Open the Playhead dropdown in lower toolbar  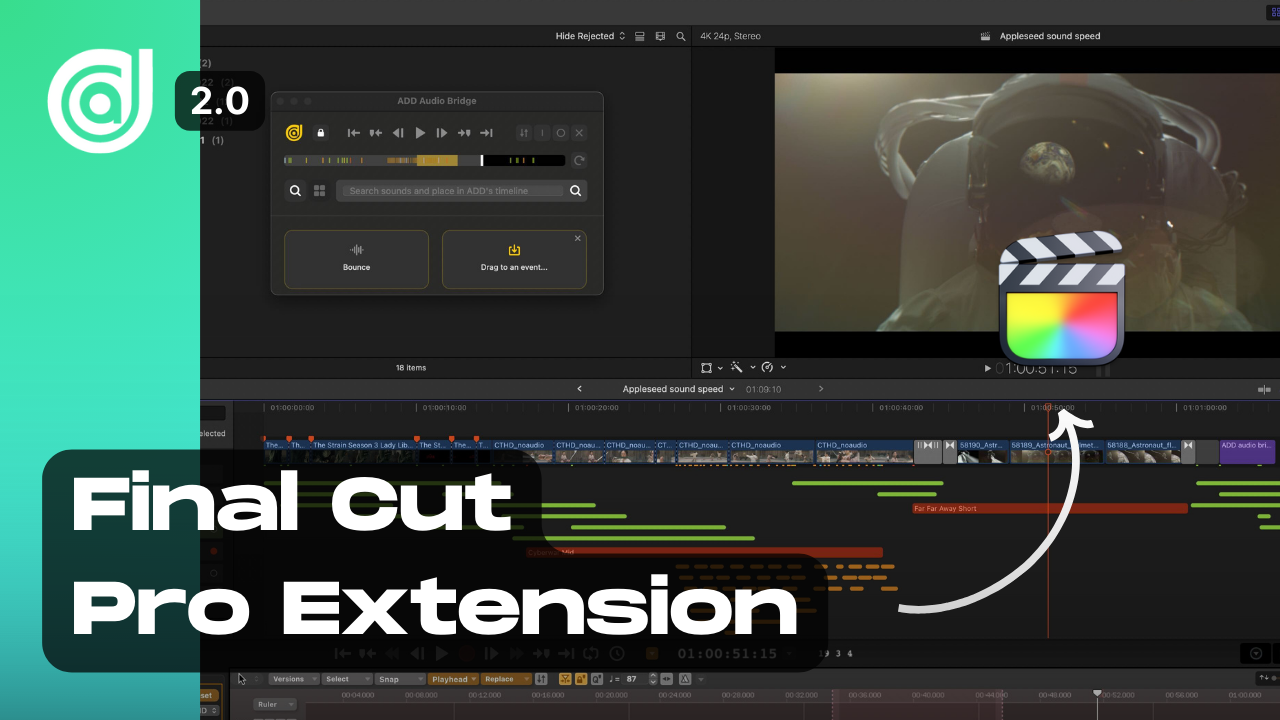click(x=453, y=679)
